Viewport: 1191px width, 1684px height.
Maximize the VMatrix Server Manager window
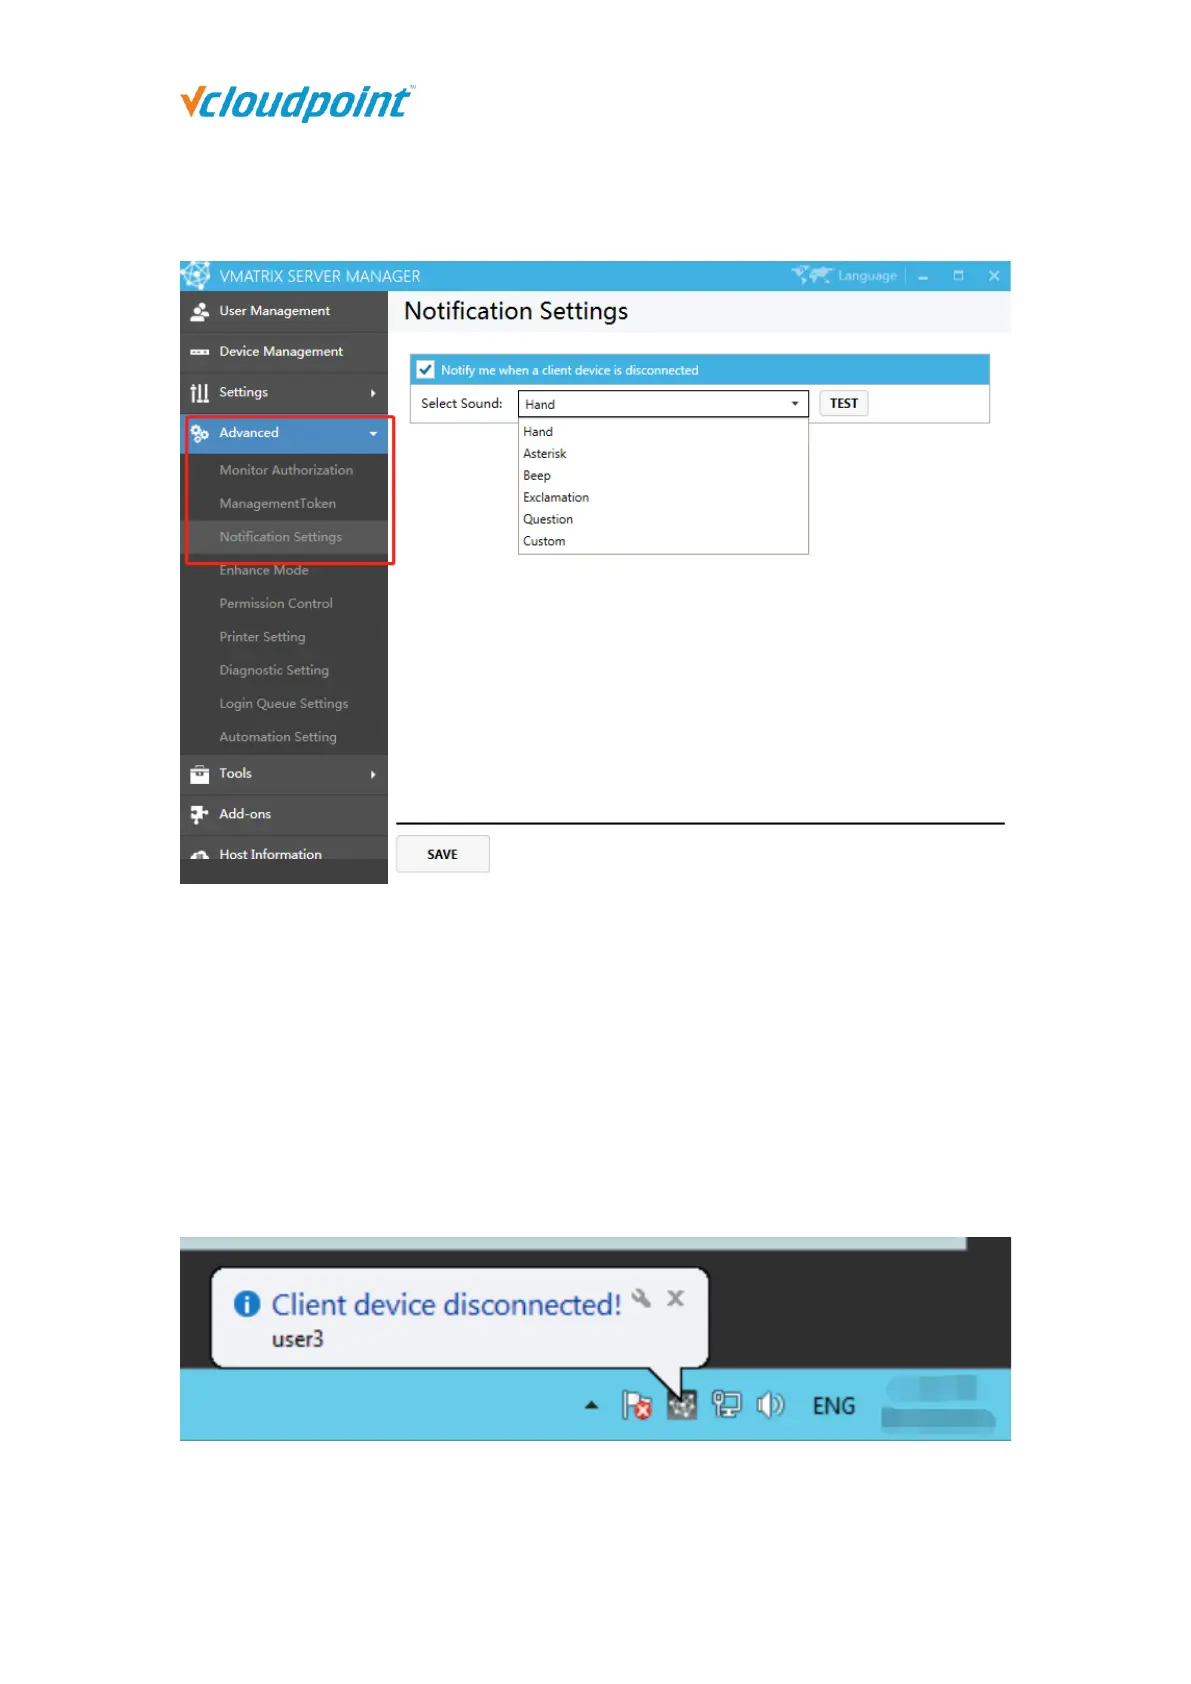pos(958,275)
